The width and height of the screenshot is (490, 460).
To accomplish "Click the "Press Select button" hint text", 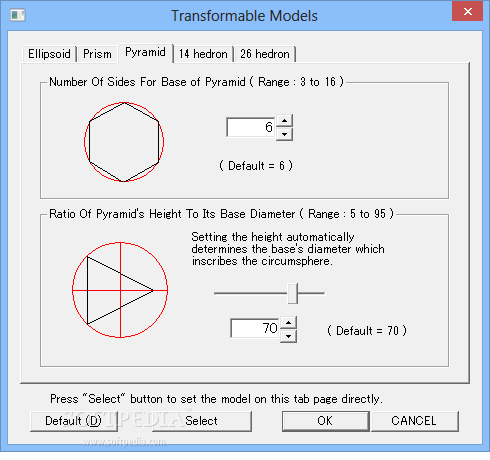I will click(216, 399).
